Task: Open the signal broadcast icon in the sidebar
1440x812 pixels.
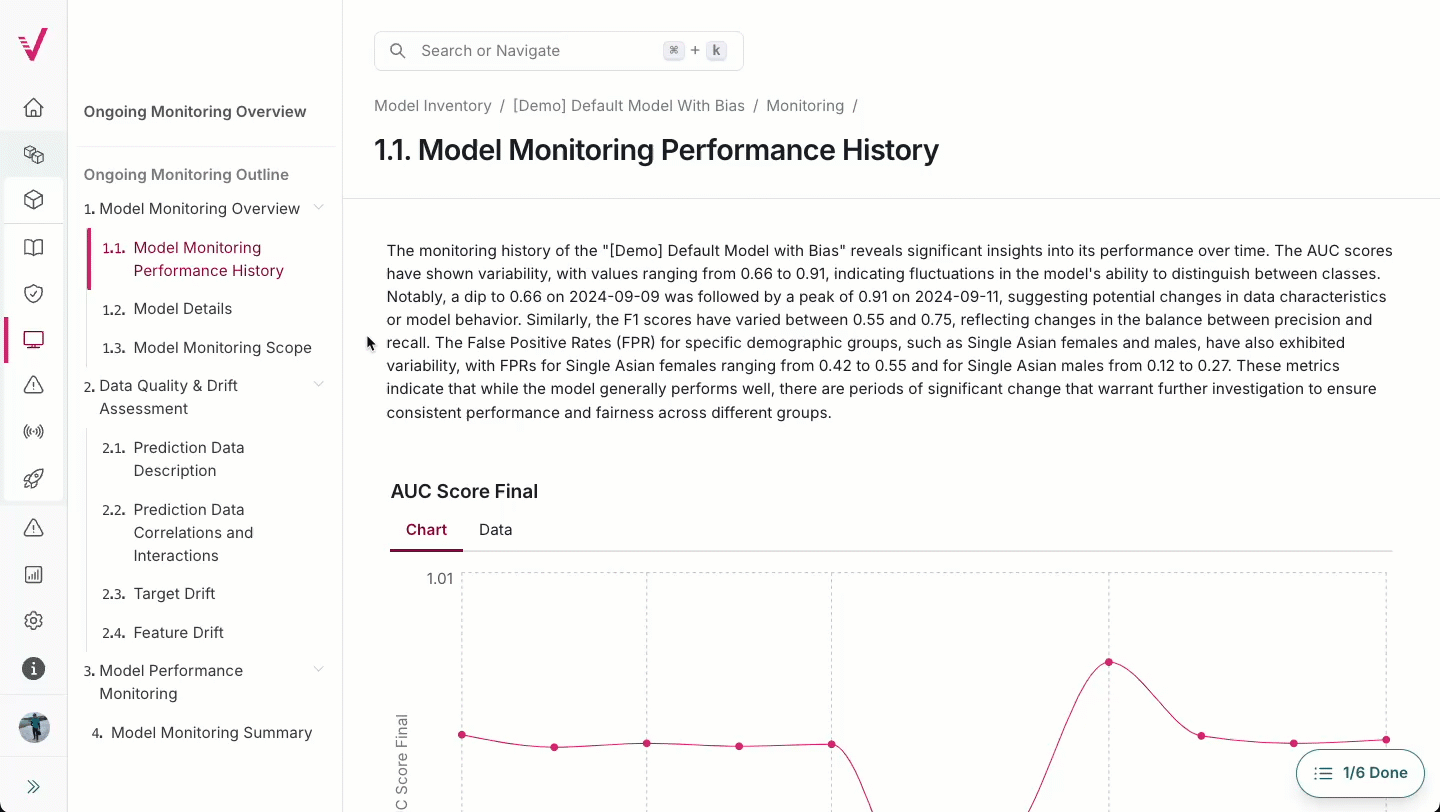Action: tap(33, 431)
